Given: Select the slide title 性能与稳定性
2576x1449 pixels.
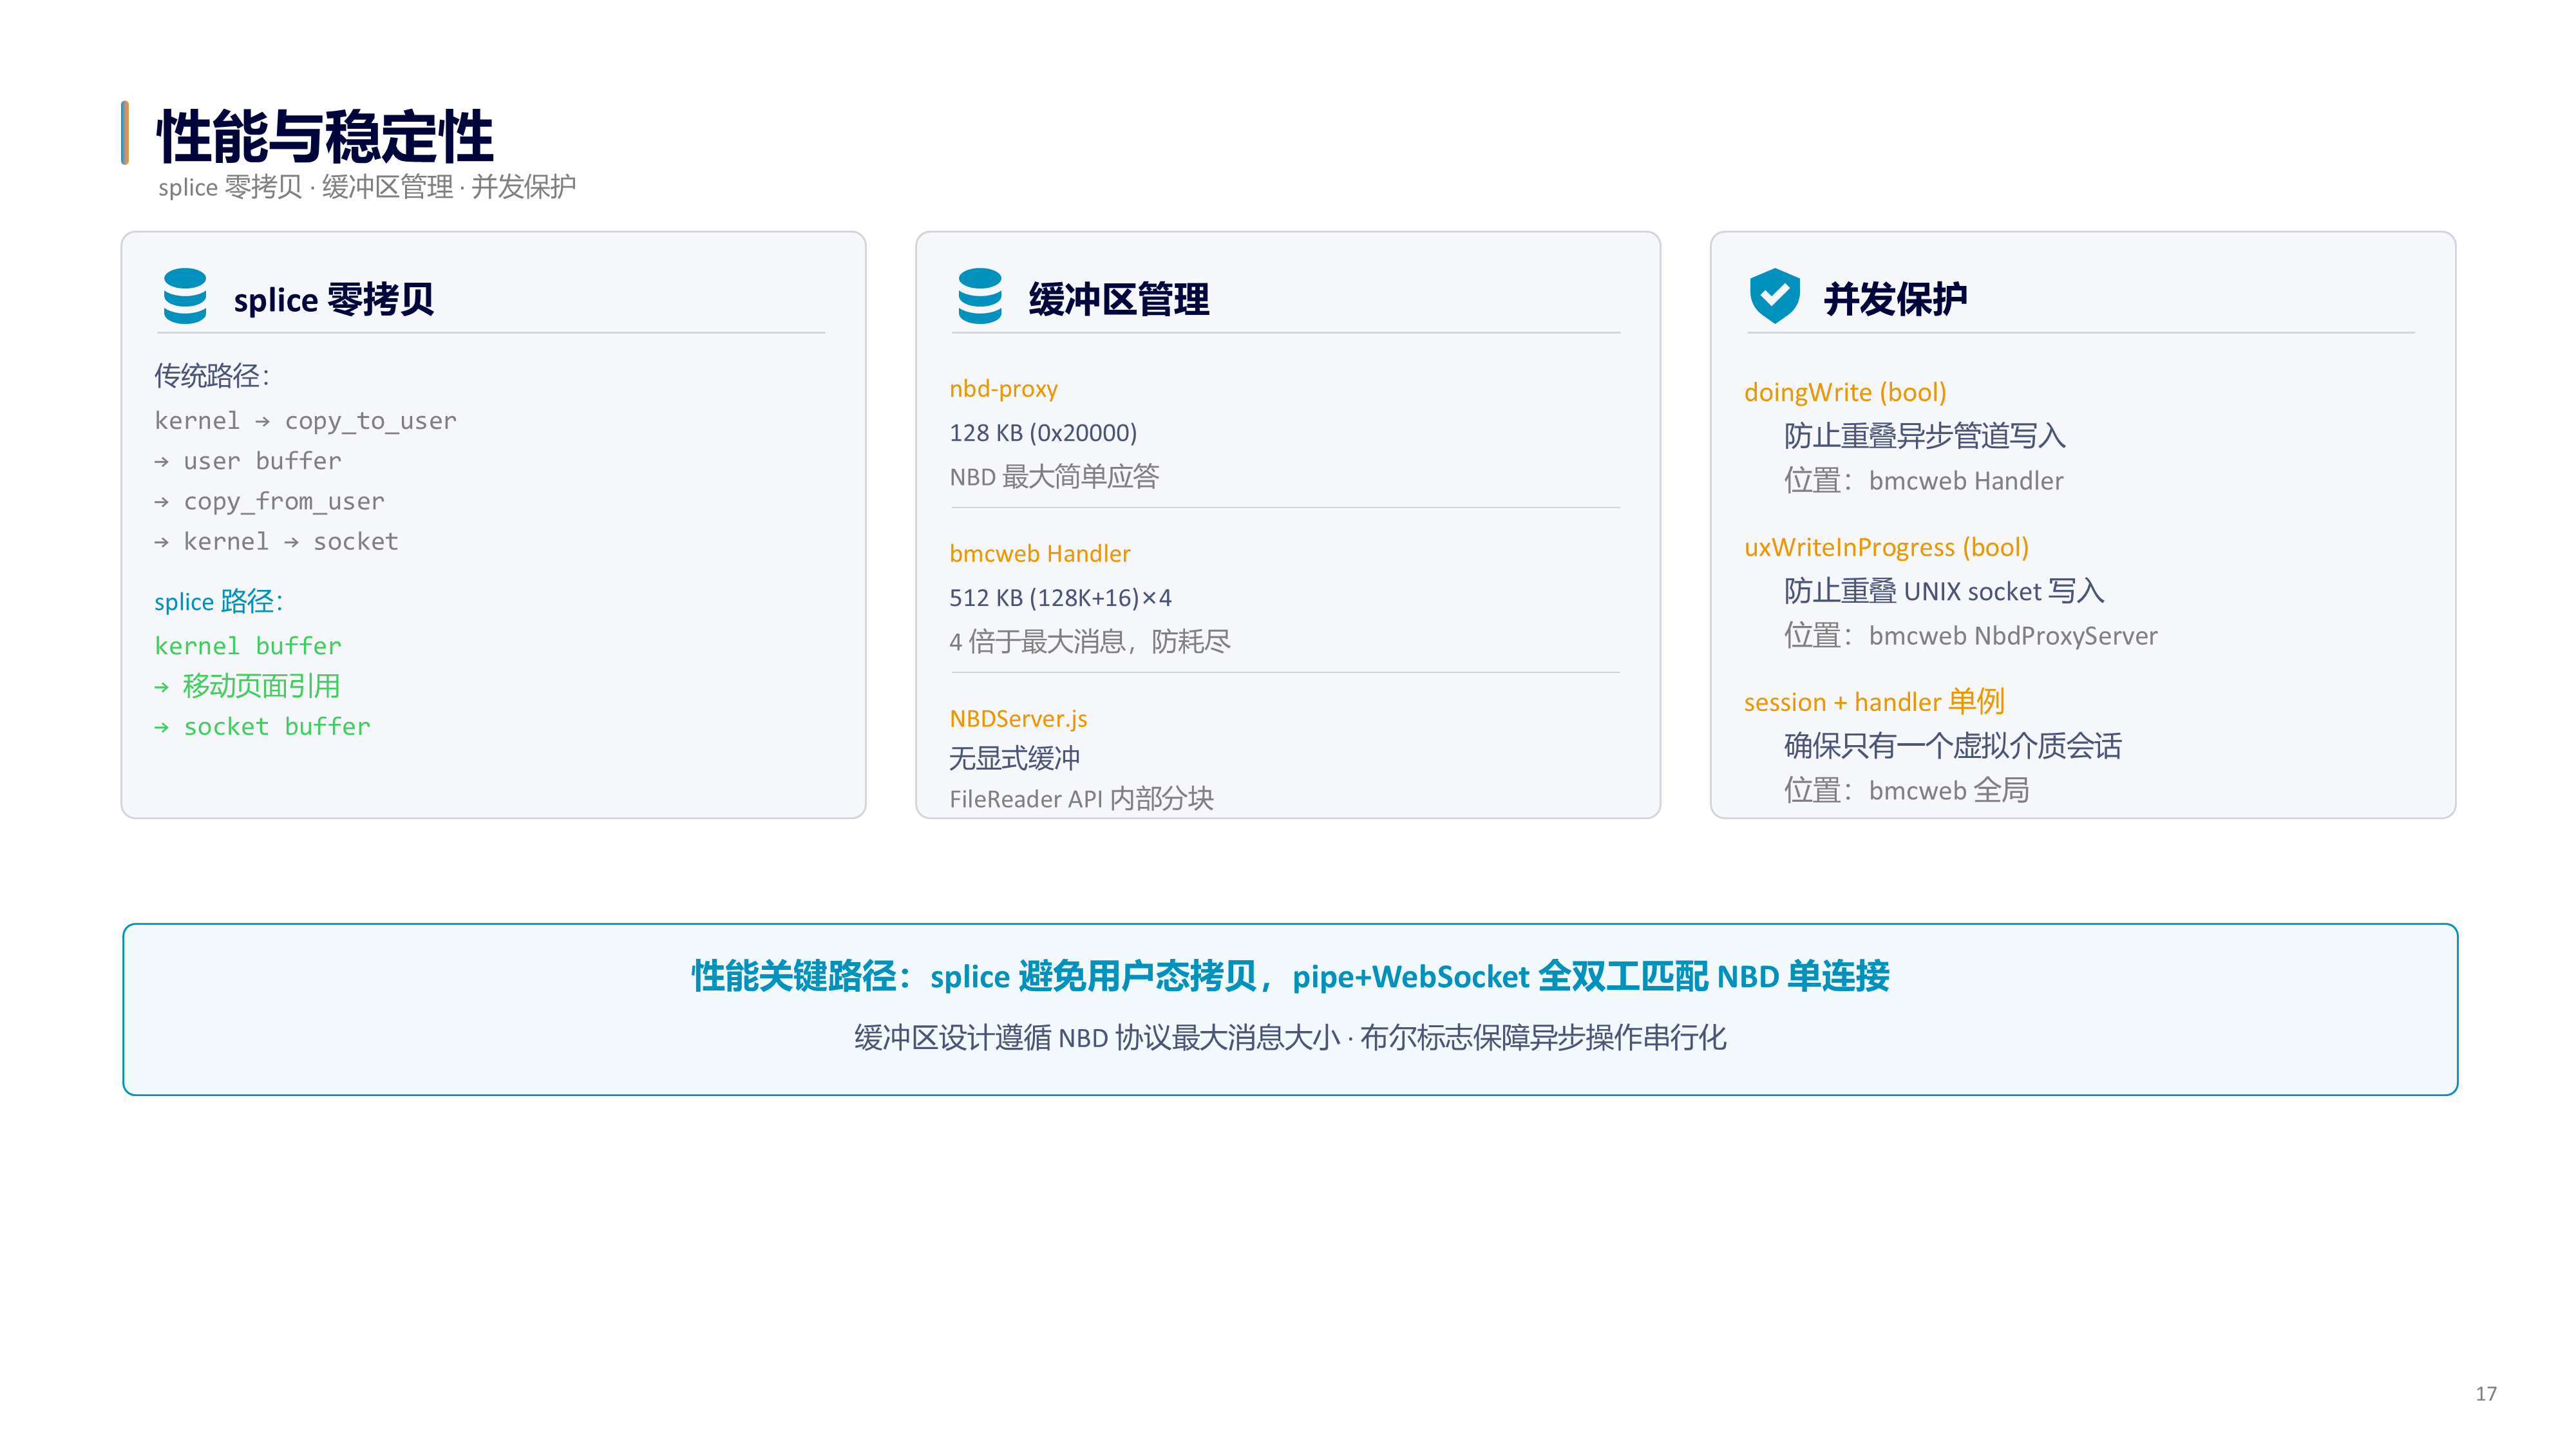Looking at the screenshot, I should (x=325, y=136).
